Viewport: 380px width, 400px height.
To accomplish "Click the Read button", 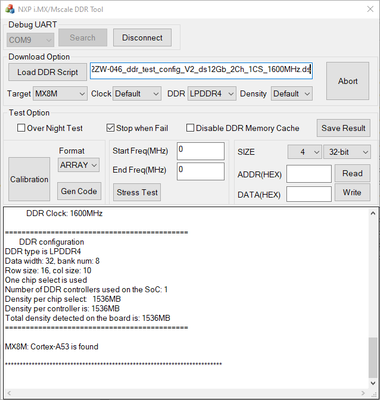I will 352,173.
